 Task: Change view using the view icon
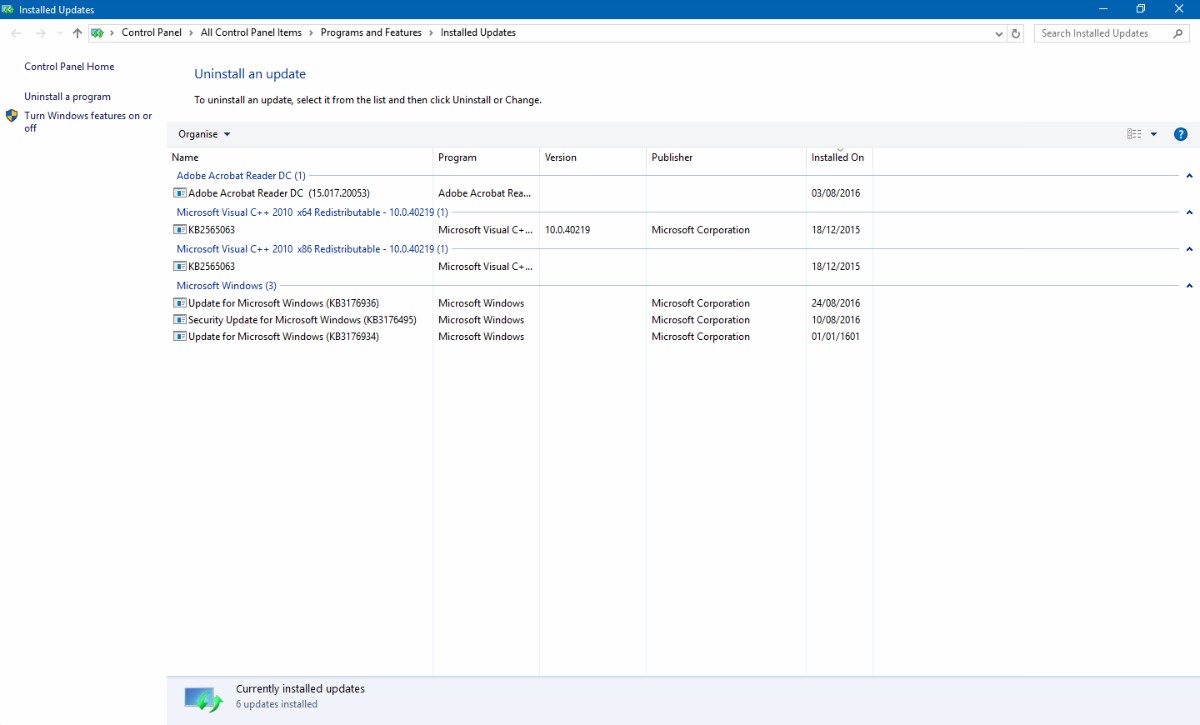1134,134
